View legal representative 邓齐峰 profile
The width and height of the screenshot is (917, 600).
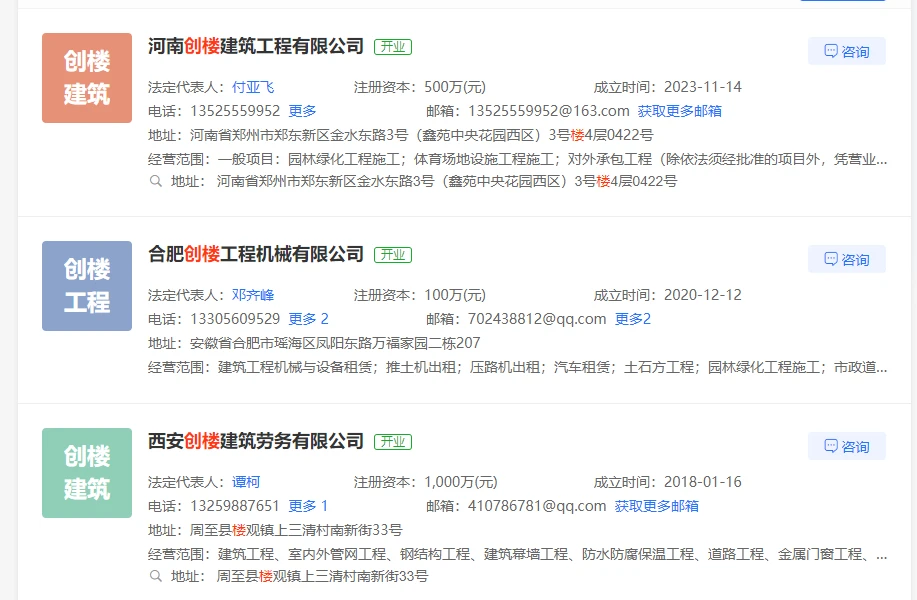pyautogui.click(x=253, y=295)
